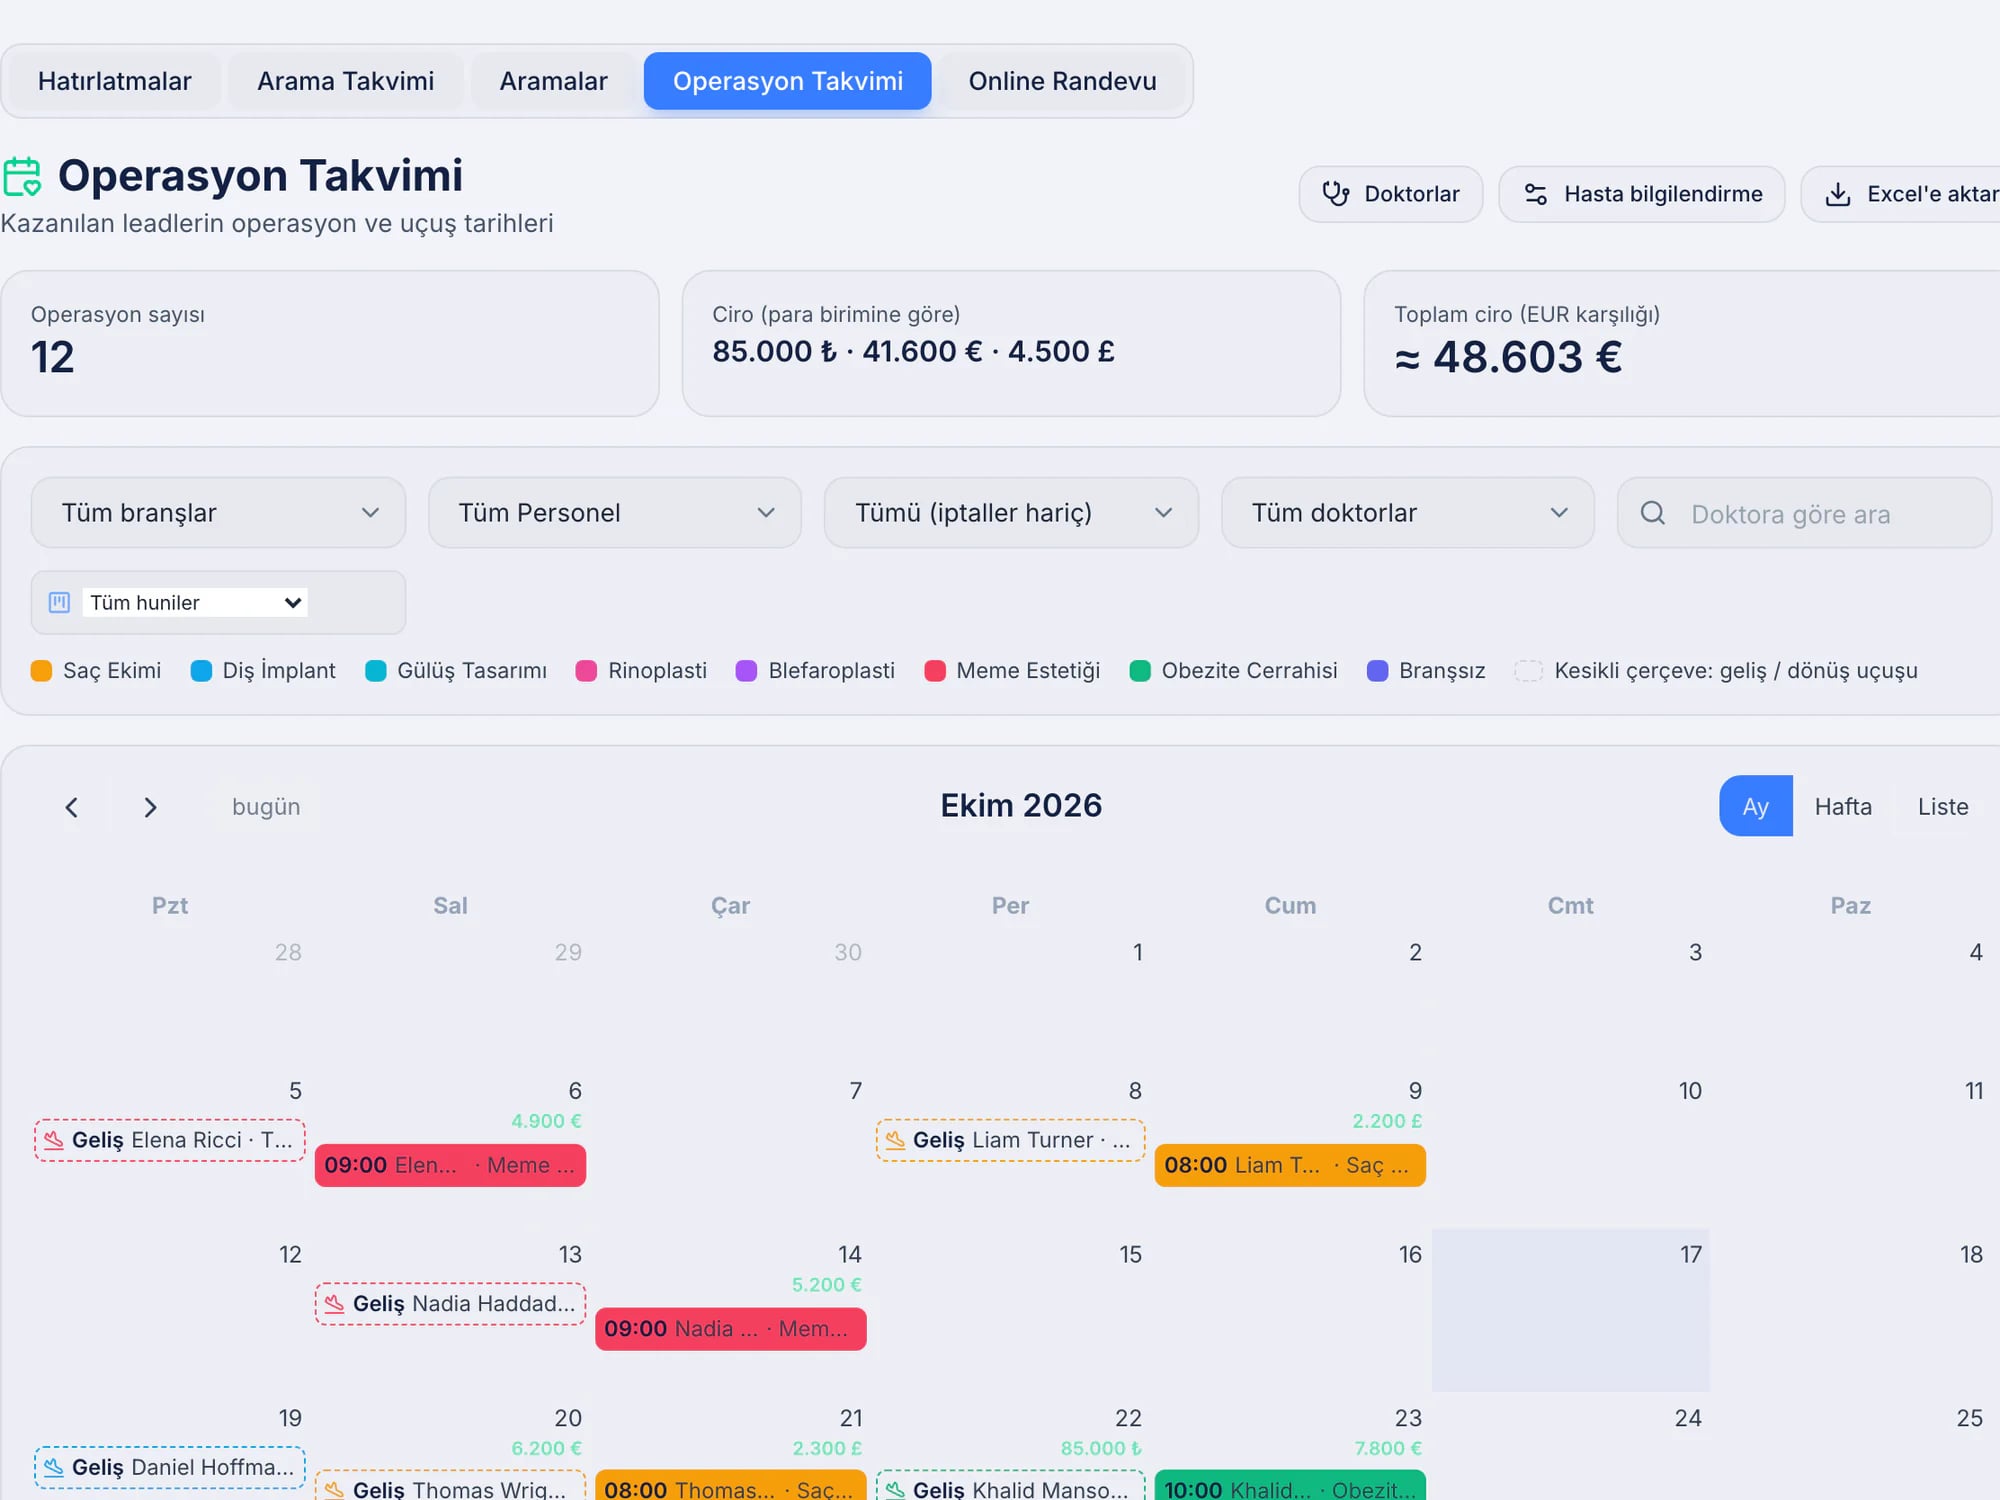Switch to Hafta calendar view
The width and height of the screenshot is (2000, 1500).
pos(1843,806)
